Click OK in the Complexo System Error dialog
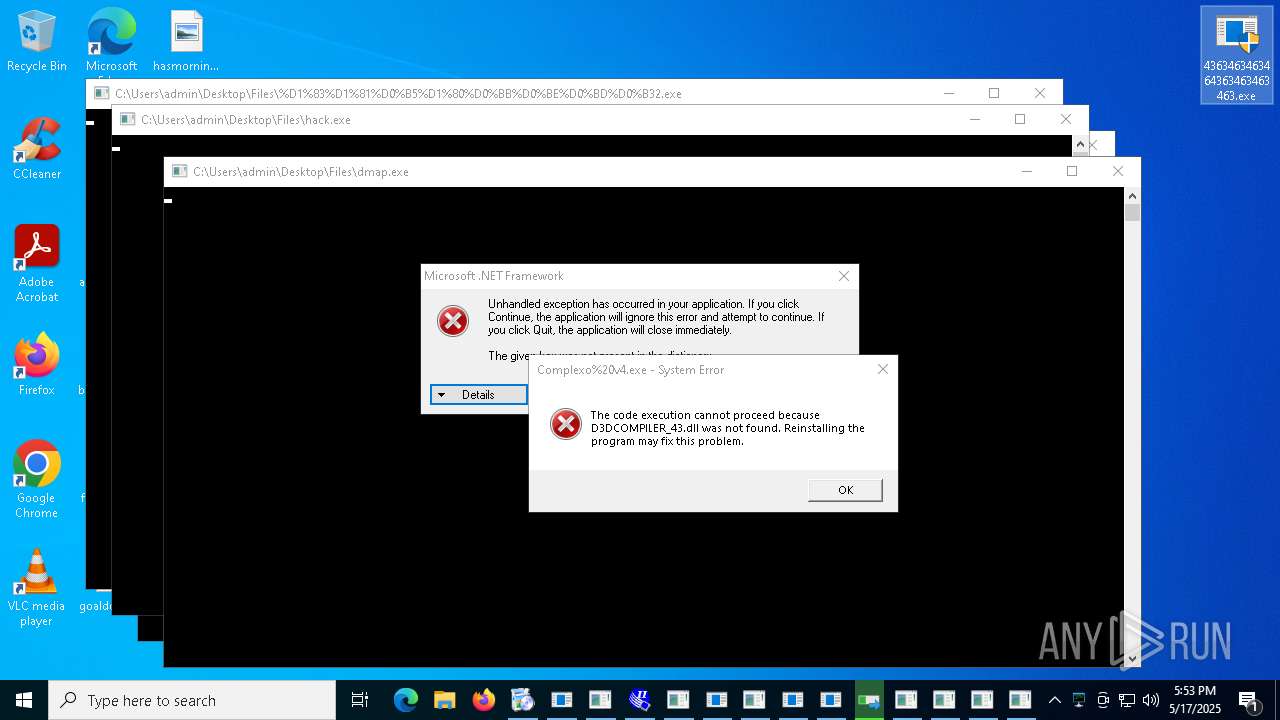 pyautogui.click(x=845, y=490)
